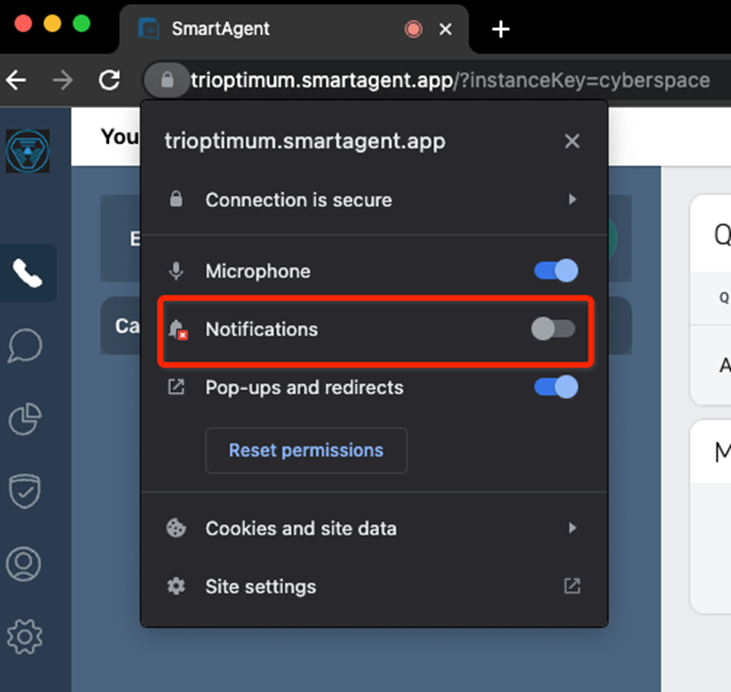The image size is (731, 692).
Task: Disable the Pop-ups and redirects toggle
Action: (x=555, y=387)
